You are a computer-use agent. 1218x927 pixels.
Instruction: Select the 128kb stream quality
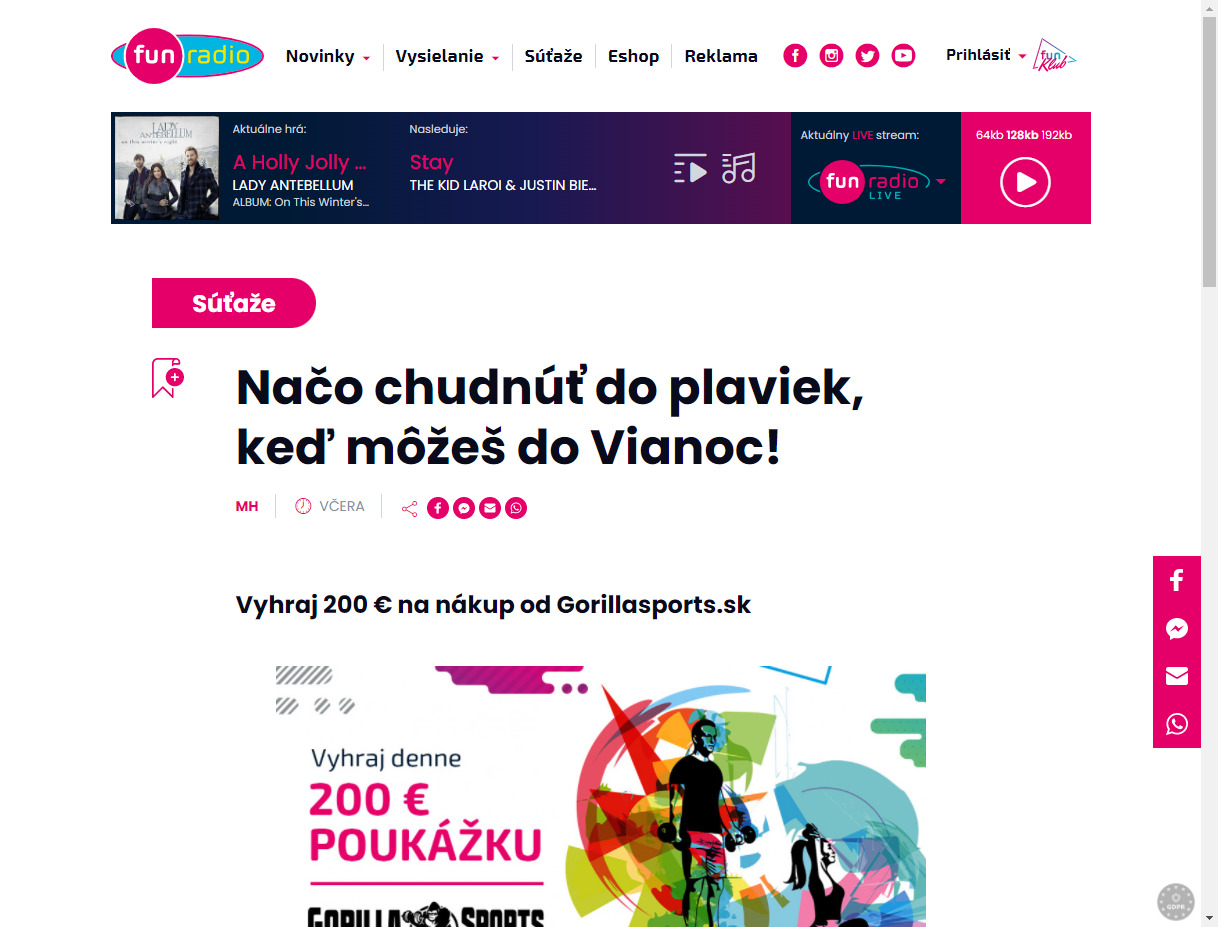[1022, 135]
